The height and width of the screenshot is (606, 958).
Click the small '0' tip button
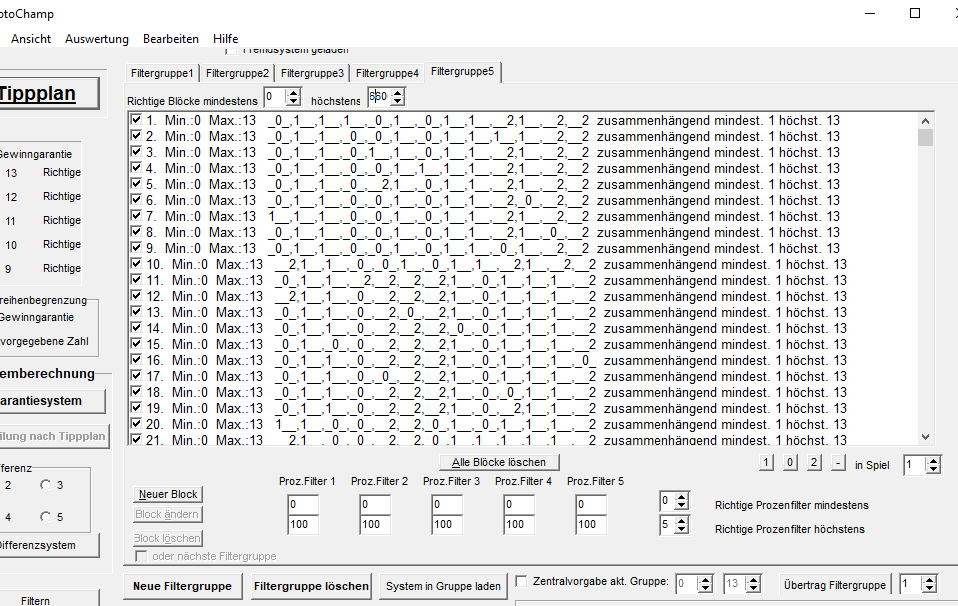point(790,463)
